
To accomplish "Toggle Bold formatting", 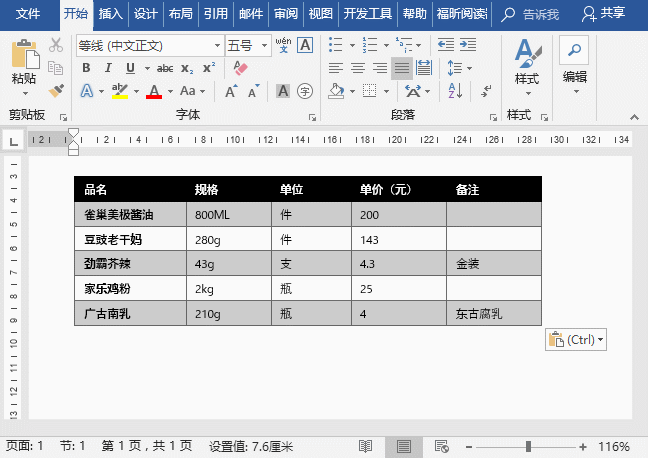I will (86, 68).
